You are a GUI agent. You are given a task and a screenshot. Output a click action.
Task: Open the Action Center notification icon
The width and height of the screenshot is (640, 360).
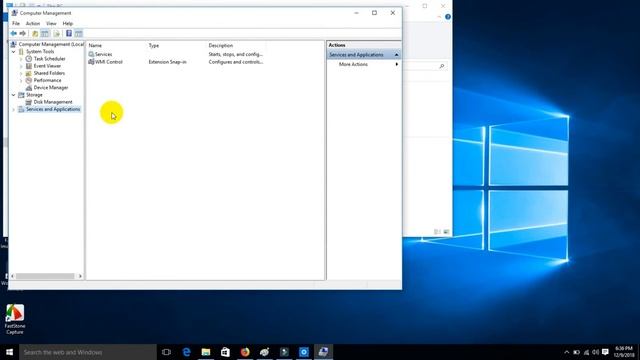coord(605,352)
